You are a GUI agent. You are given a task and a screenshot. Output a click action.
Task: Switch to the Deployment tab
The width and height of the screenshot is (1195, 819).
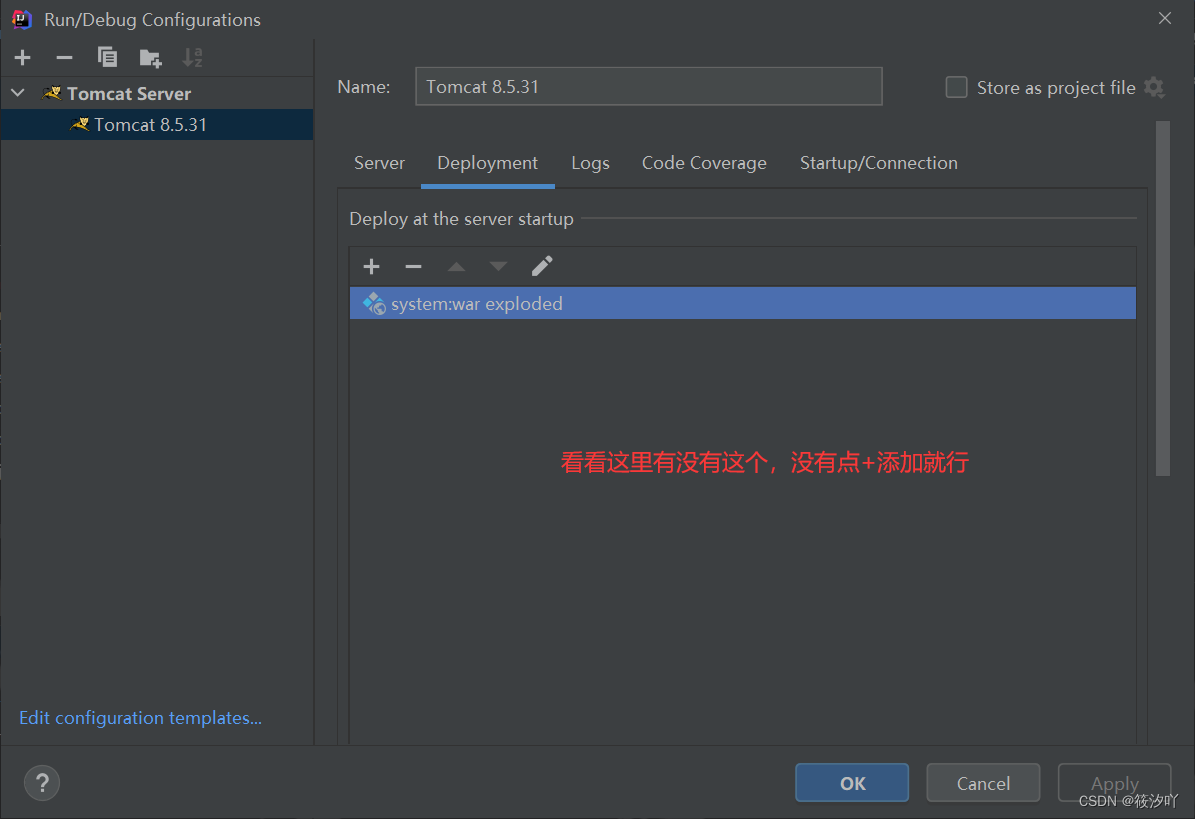click(x=488, y=163)
